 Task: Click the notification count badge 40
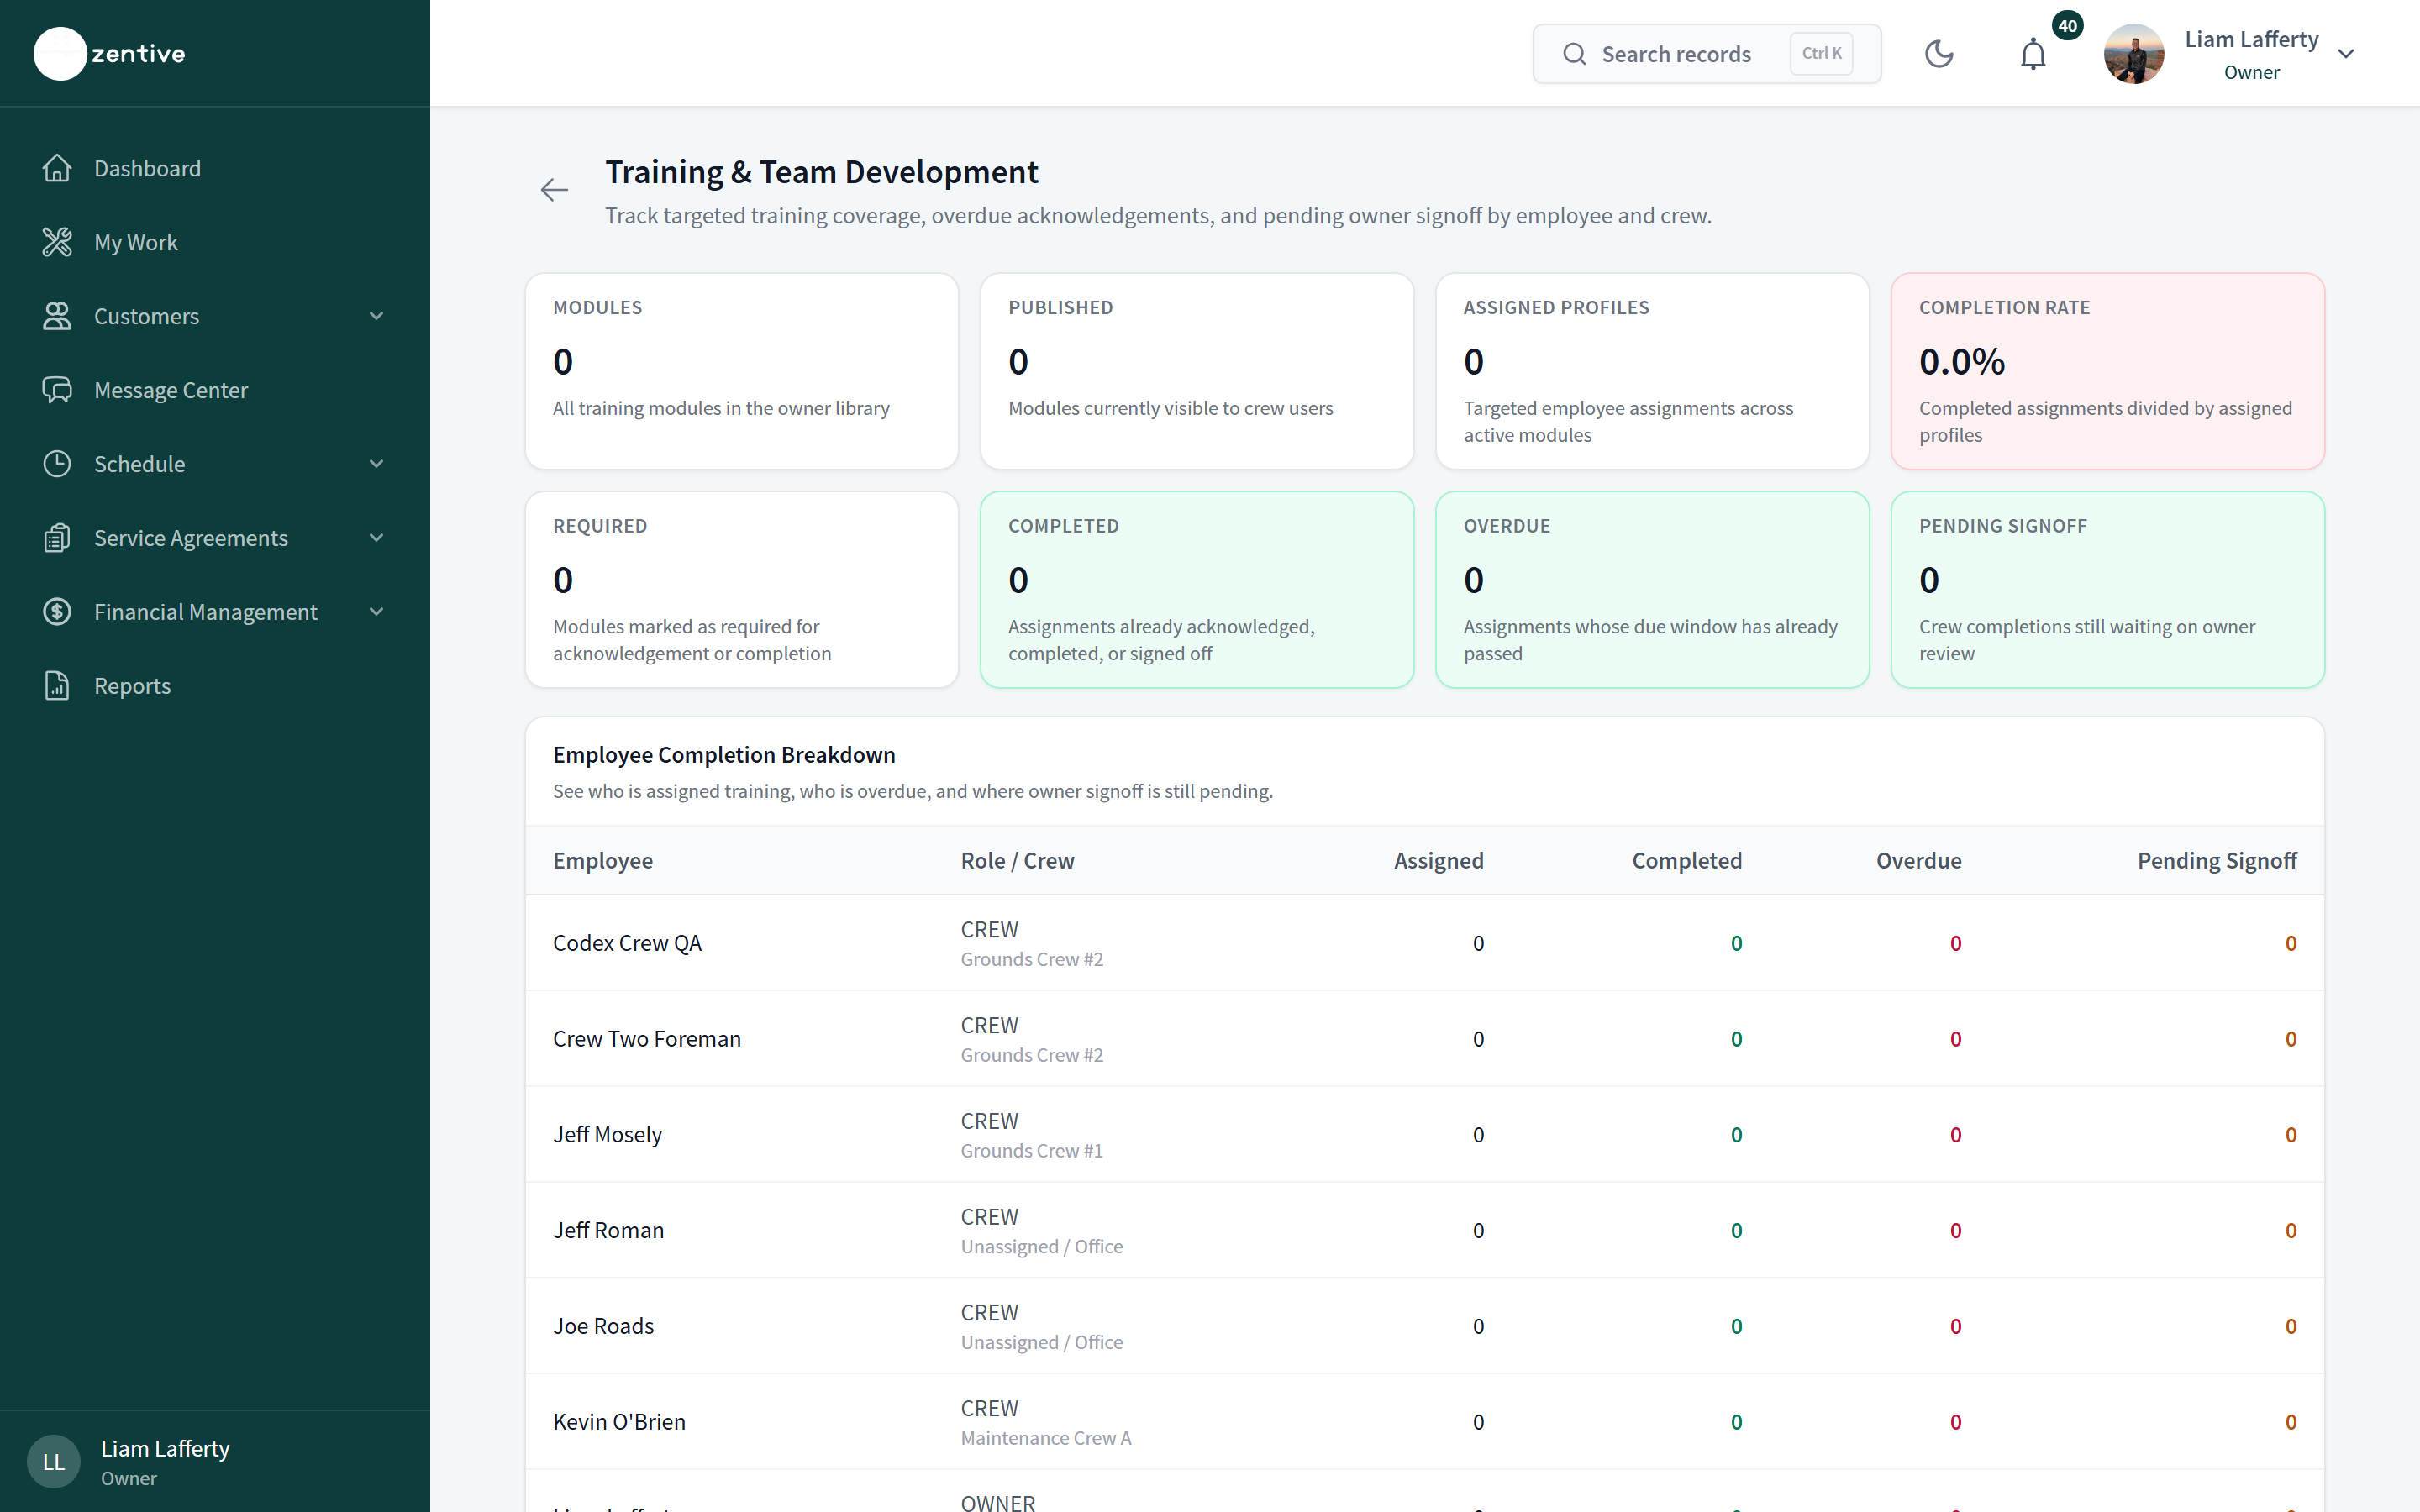tap(2067, 26)
